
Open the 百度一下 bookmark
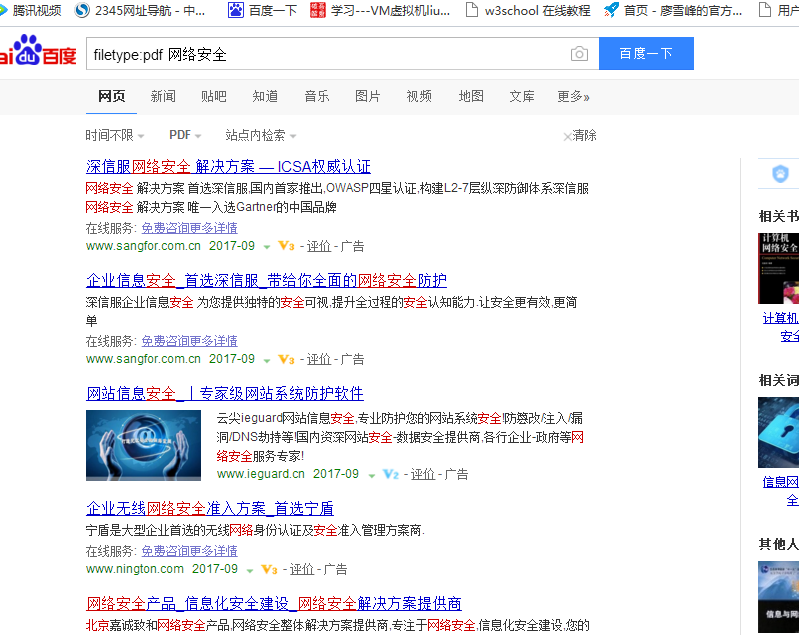[262, 10]
